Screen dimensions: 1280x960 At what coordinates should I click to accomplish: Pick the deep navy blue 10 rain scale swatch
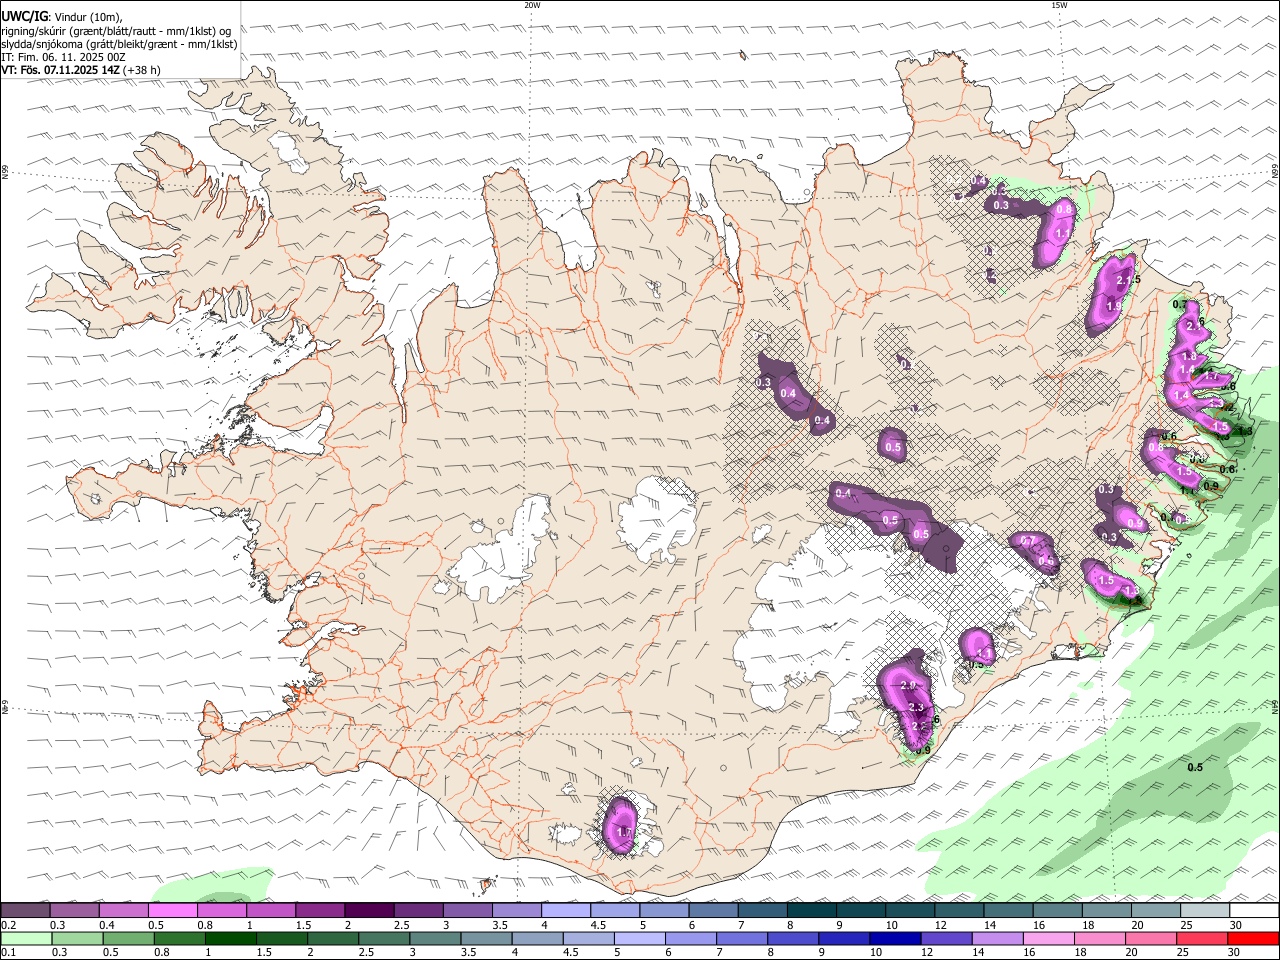click(x=894, y=938)
